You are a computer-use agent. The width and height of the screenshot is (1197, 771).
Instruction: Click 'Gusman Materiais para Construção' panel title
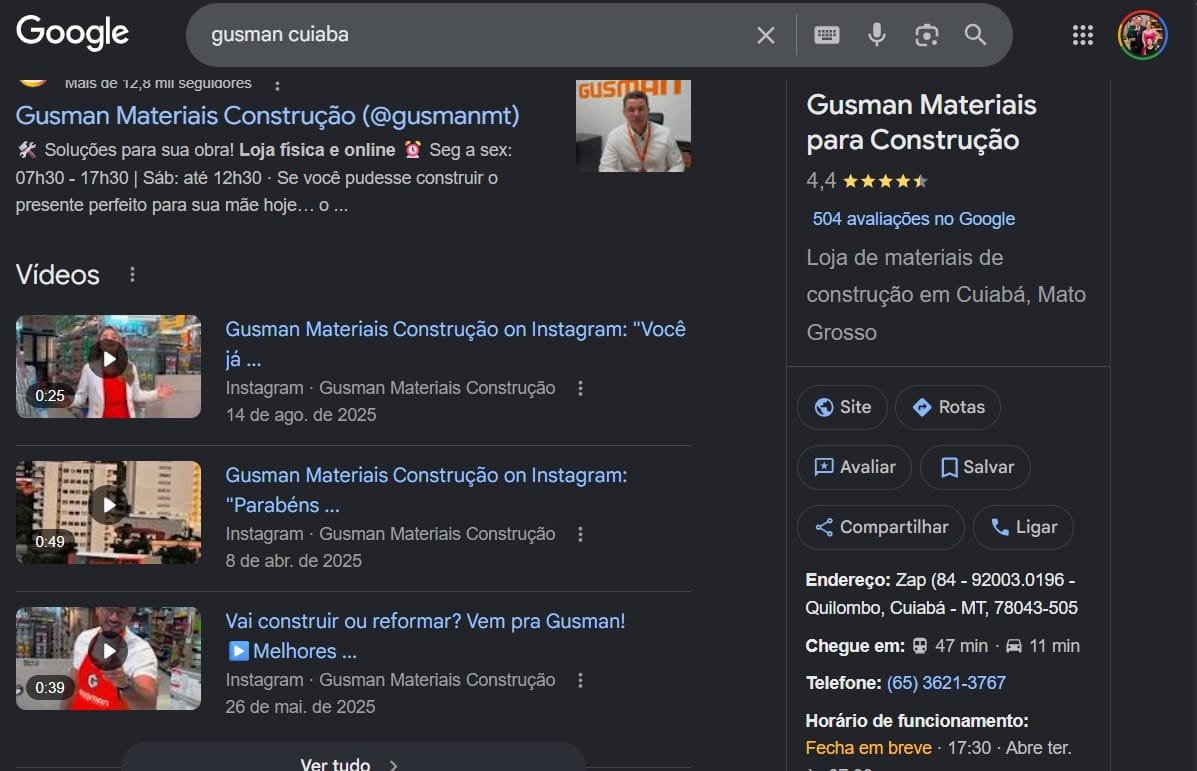tap(921, 122)
